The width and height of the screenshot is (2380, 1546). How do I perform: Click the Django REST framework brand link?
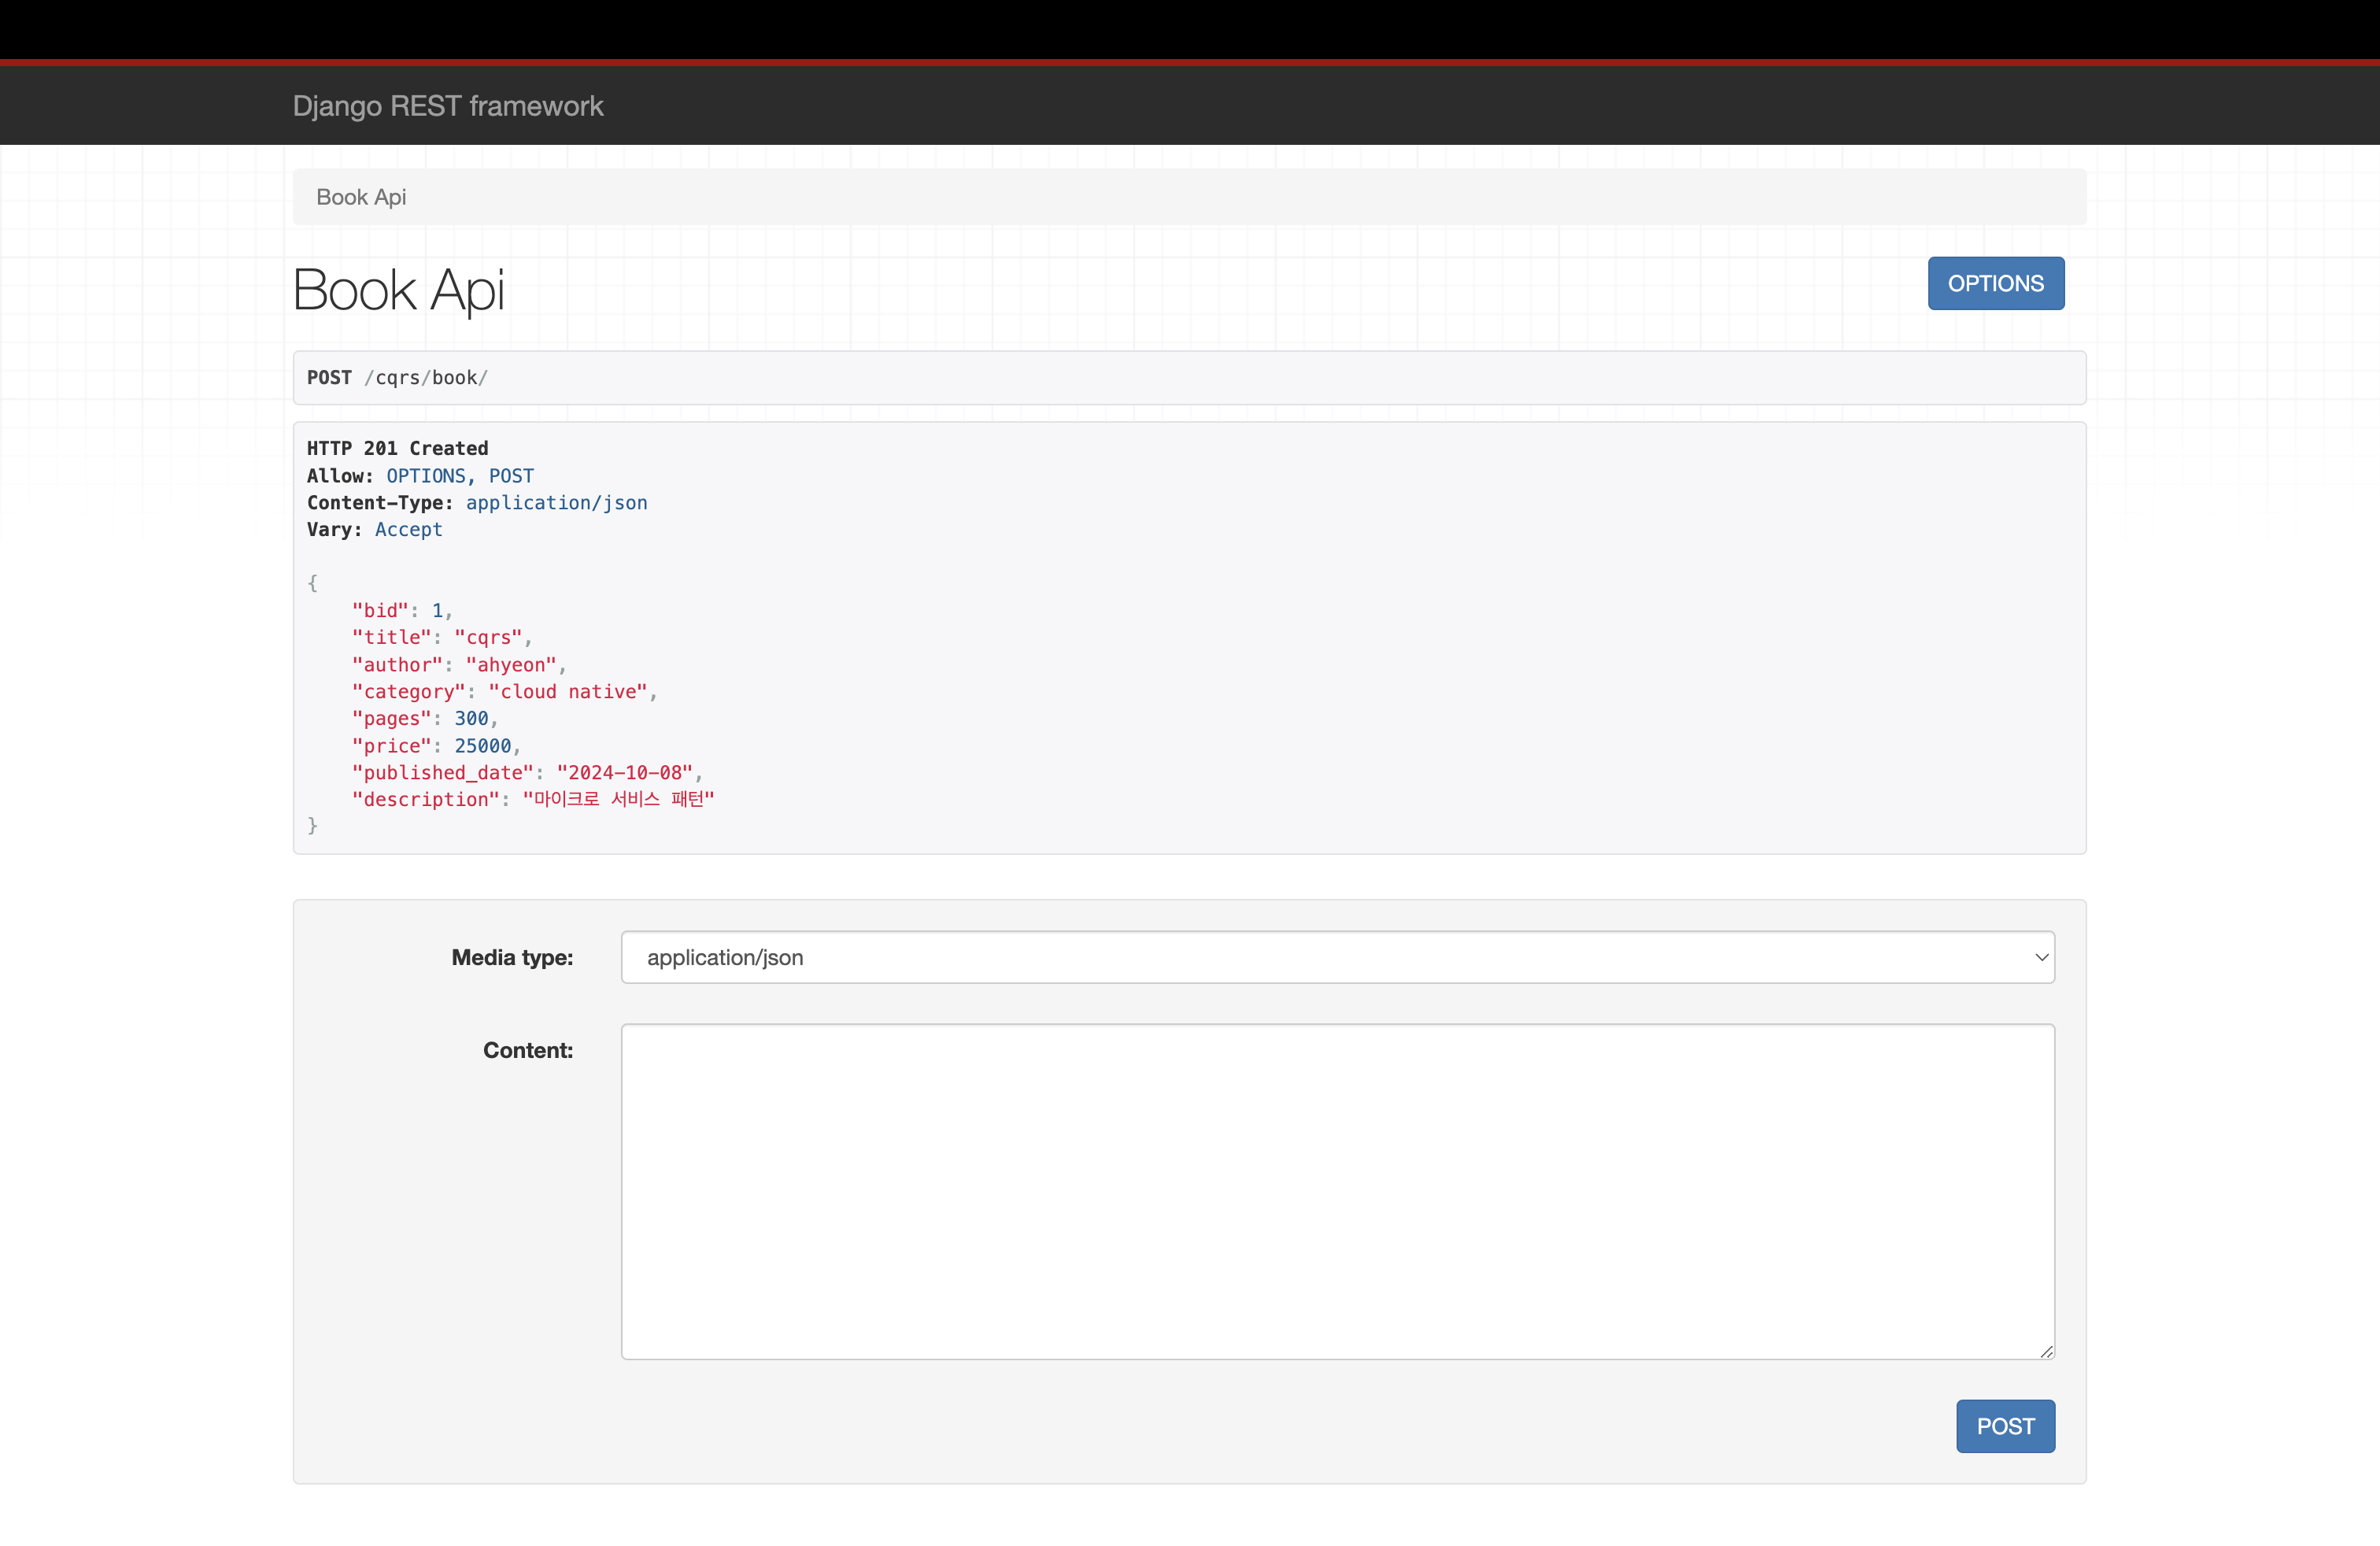point(447,106)
